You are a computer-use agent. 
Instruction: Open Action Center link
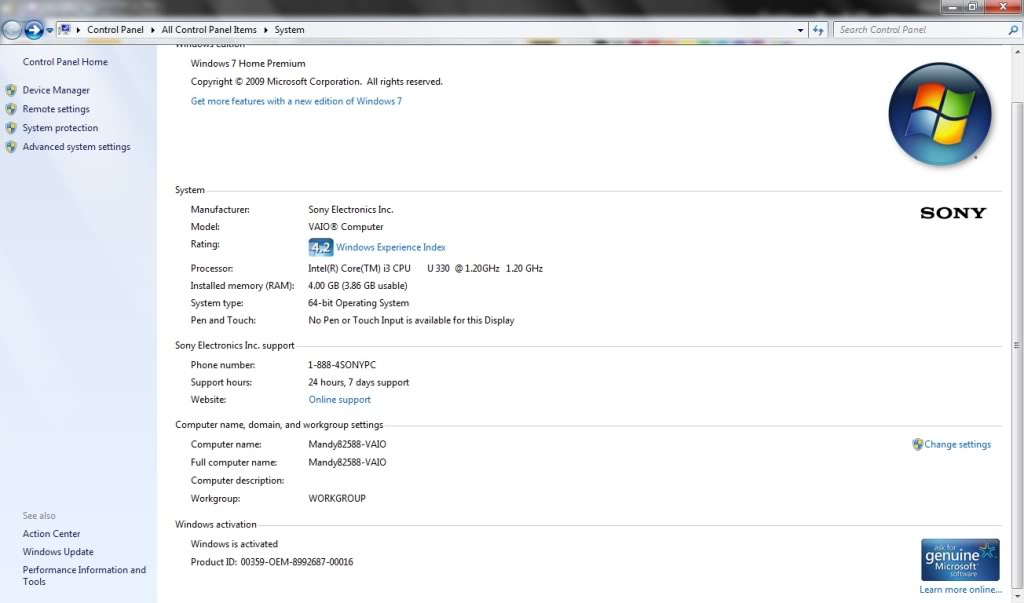[52, 534]
